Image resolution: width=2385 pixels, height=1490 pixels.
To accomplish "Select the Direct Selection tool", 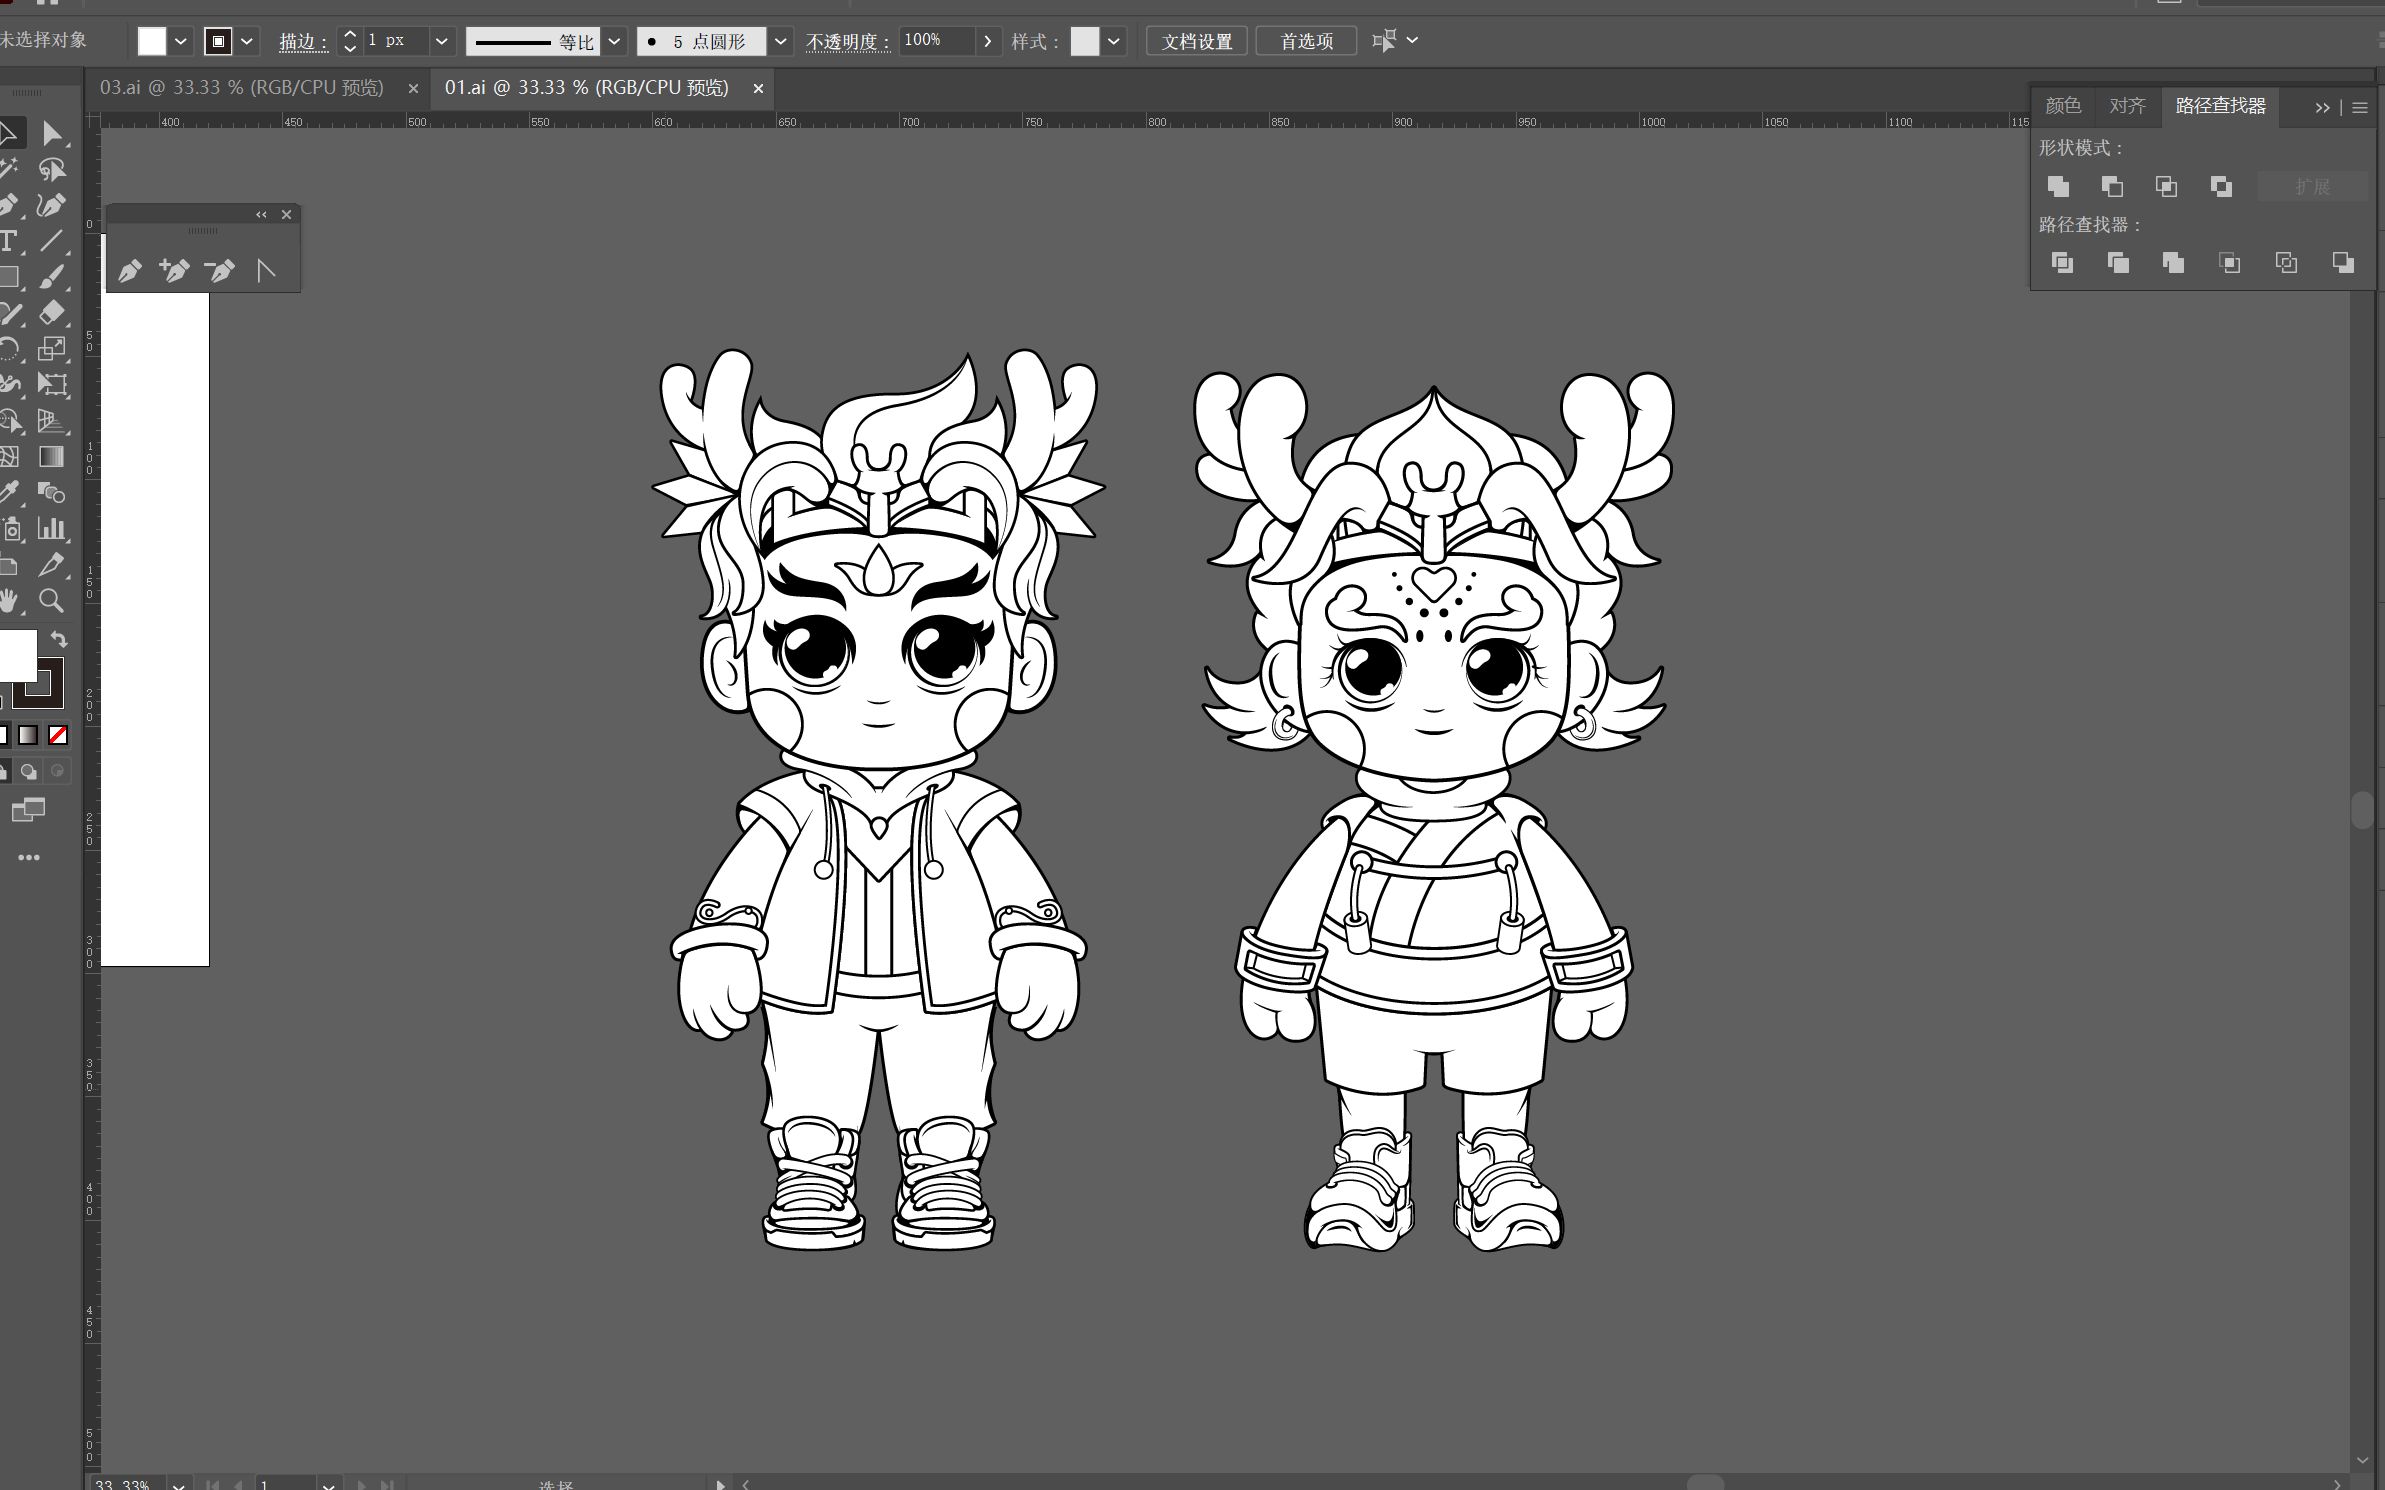I will (x=52, y=134).
